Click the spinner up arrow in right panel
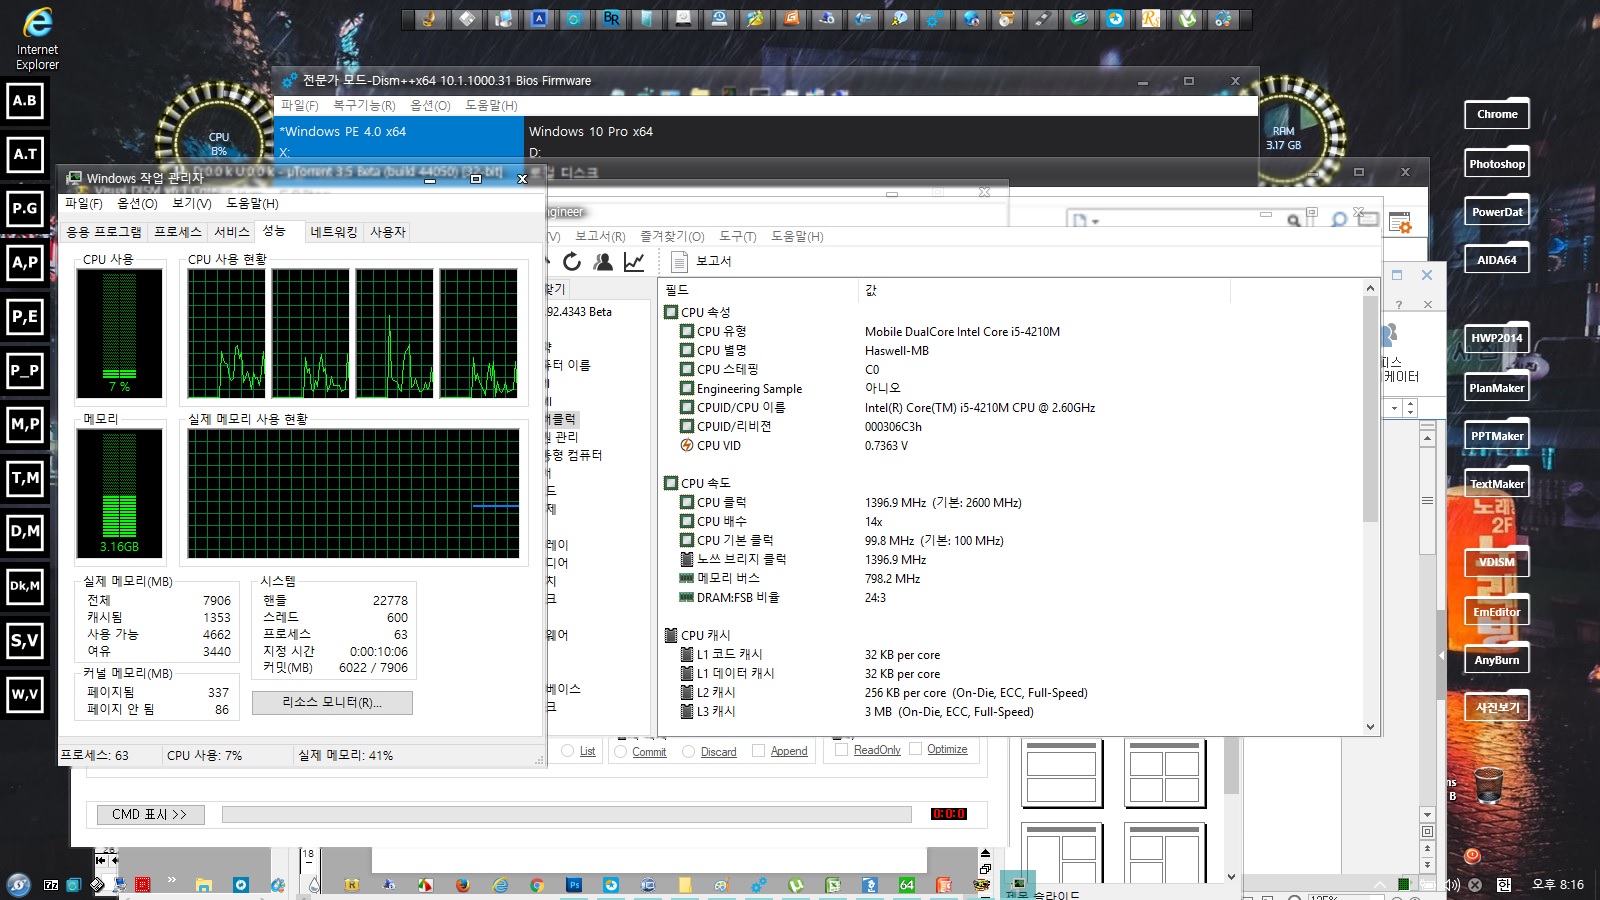Viewport: 1600px width, 900px height. [x=1410, y=404]
